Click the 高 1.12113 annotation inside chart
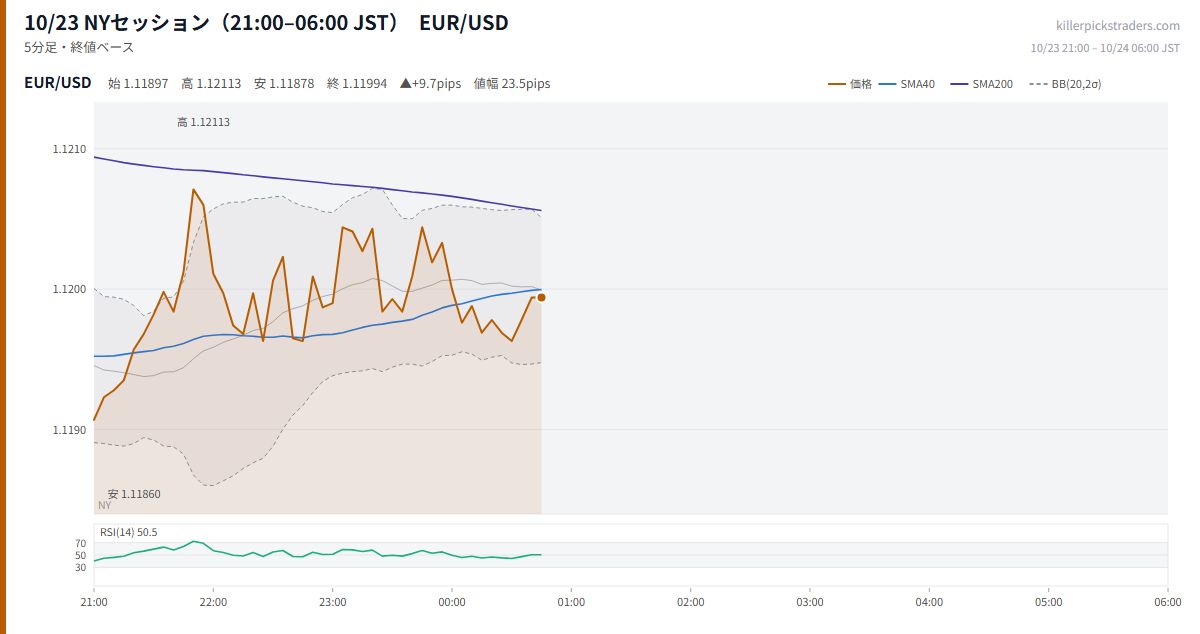 click(203, 122)
